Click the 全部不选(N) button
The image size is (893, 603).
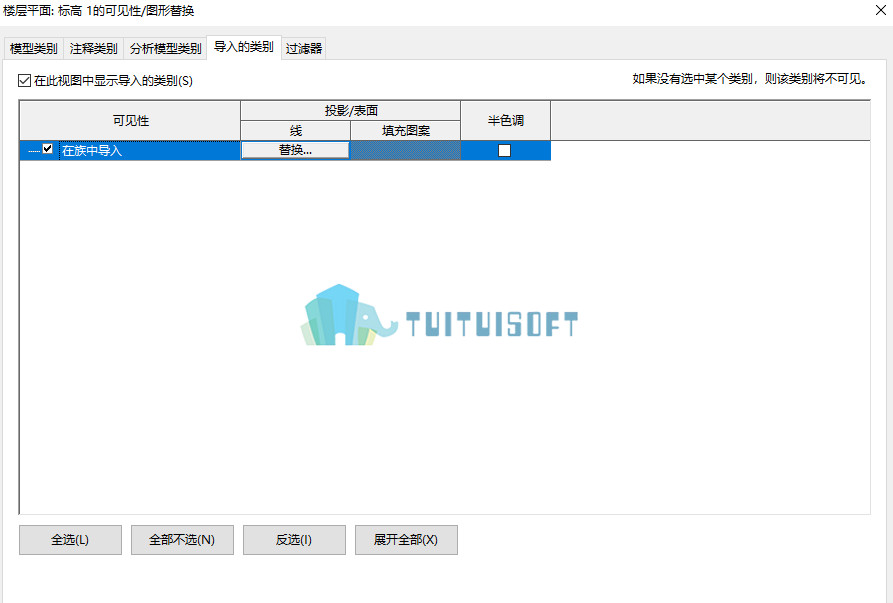(182, 539)
